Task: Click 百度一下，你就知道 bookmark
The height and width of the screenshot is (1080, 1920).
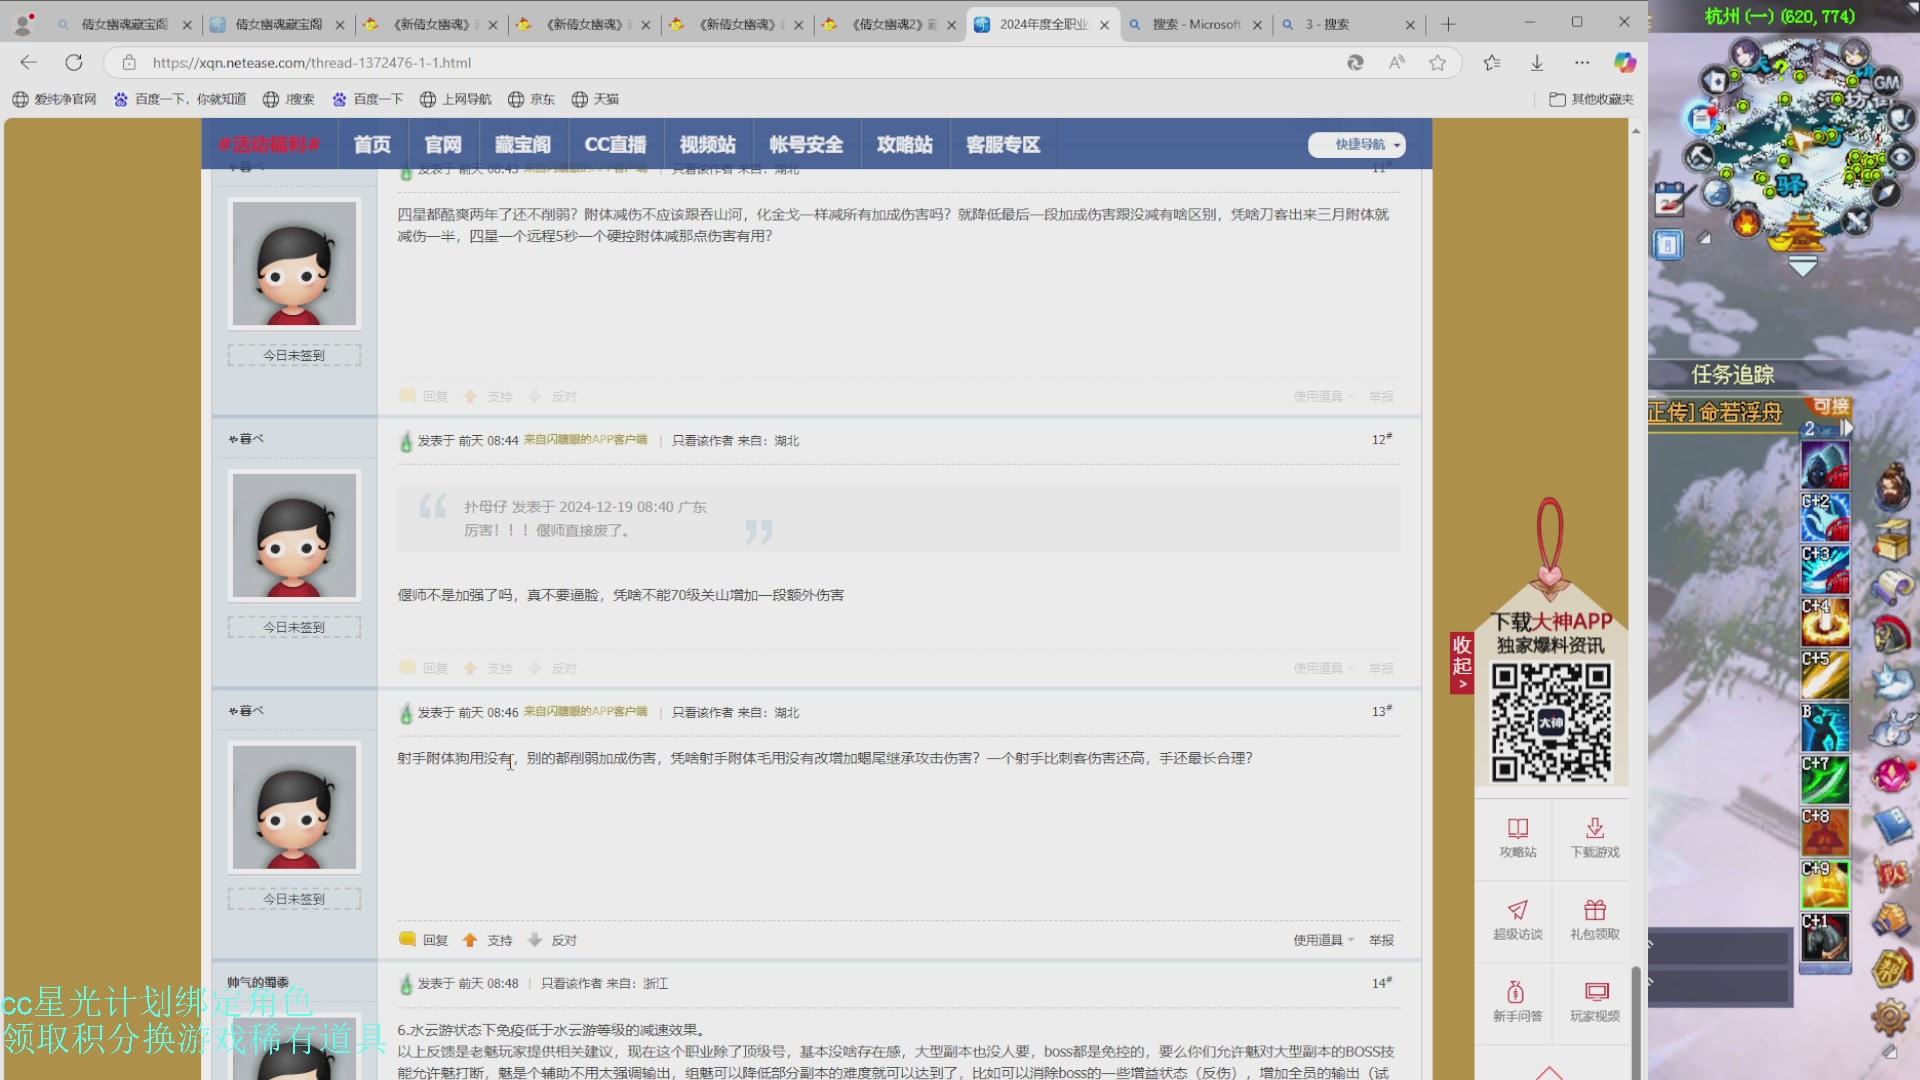Action: coord(180,99)
